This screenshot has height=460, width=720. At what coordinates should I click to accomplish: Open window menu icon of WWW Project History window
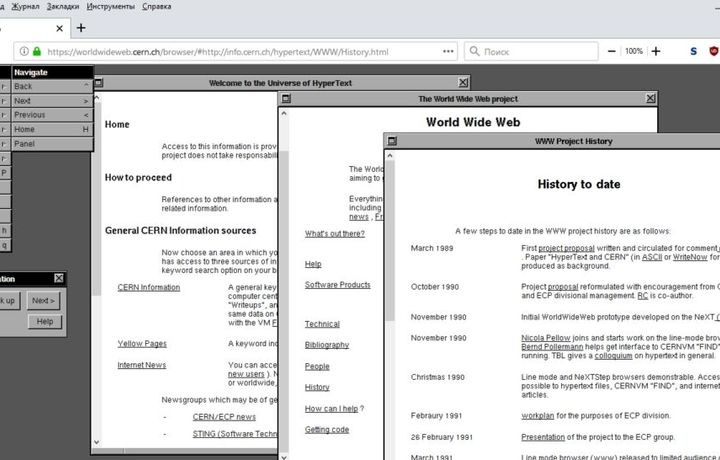(392, 141)
